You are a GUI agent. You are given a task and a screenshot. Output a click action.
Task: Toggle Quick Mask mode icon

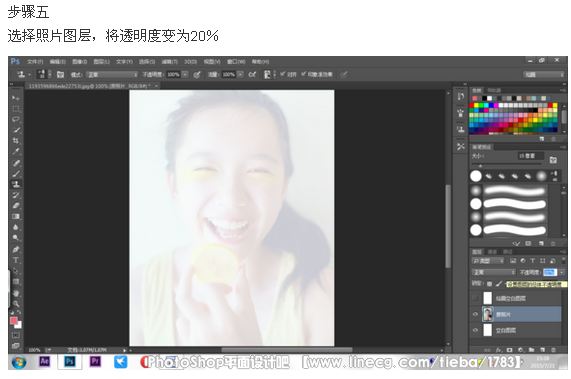point(16,335)
